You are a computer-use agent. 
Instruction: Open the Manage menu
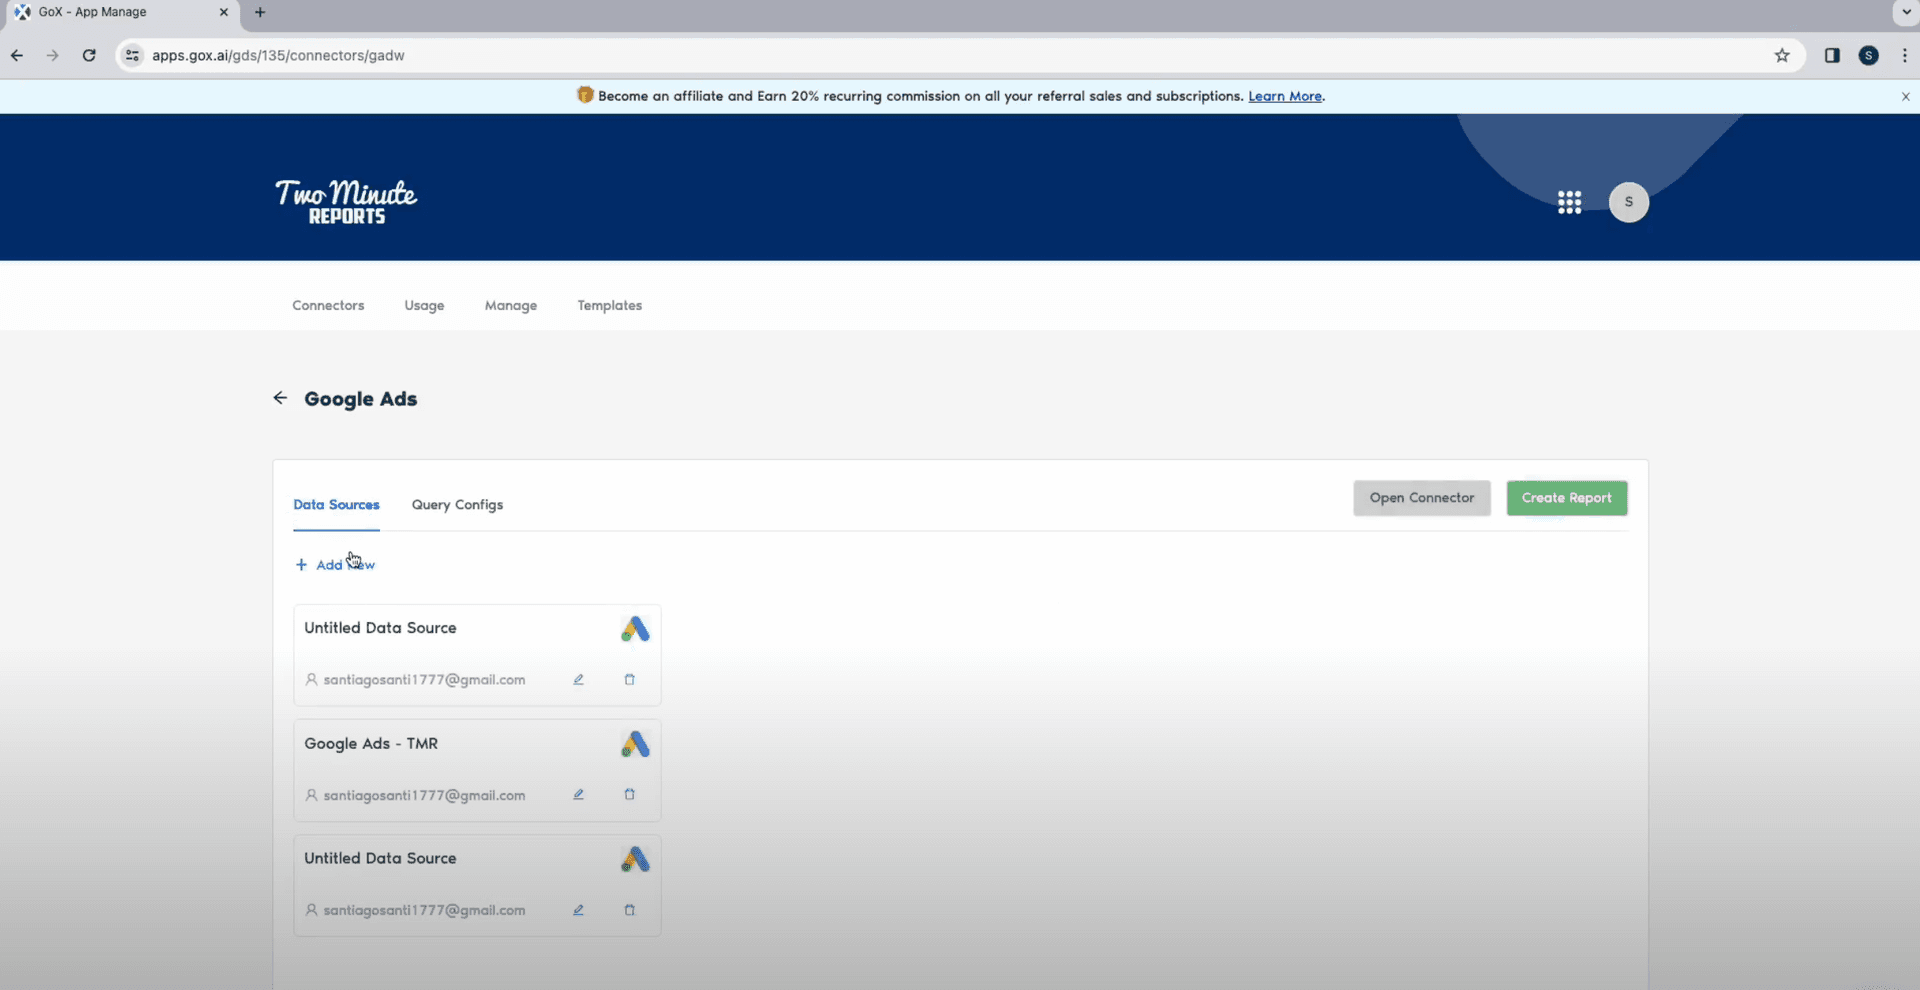[511, 306]
